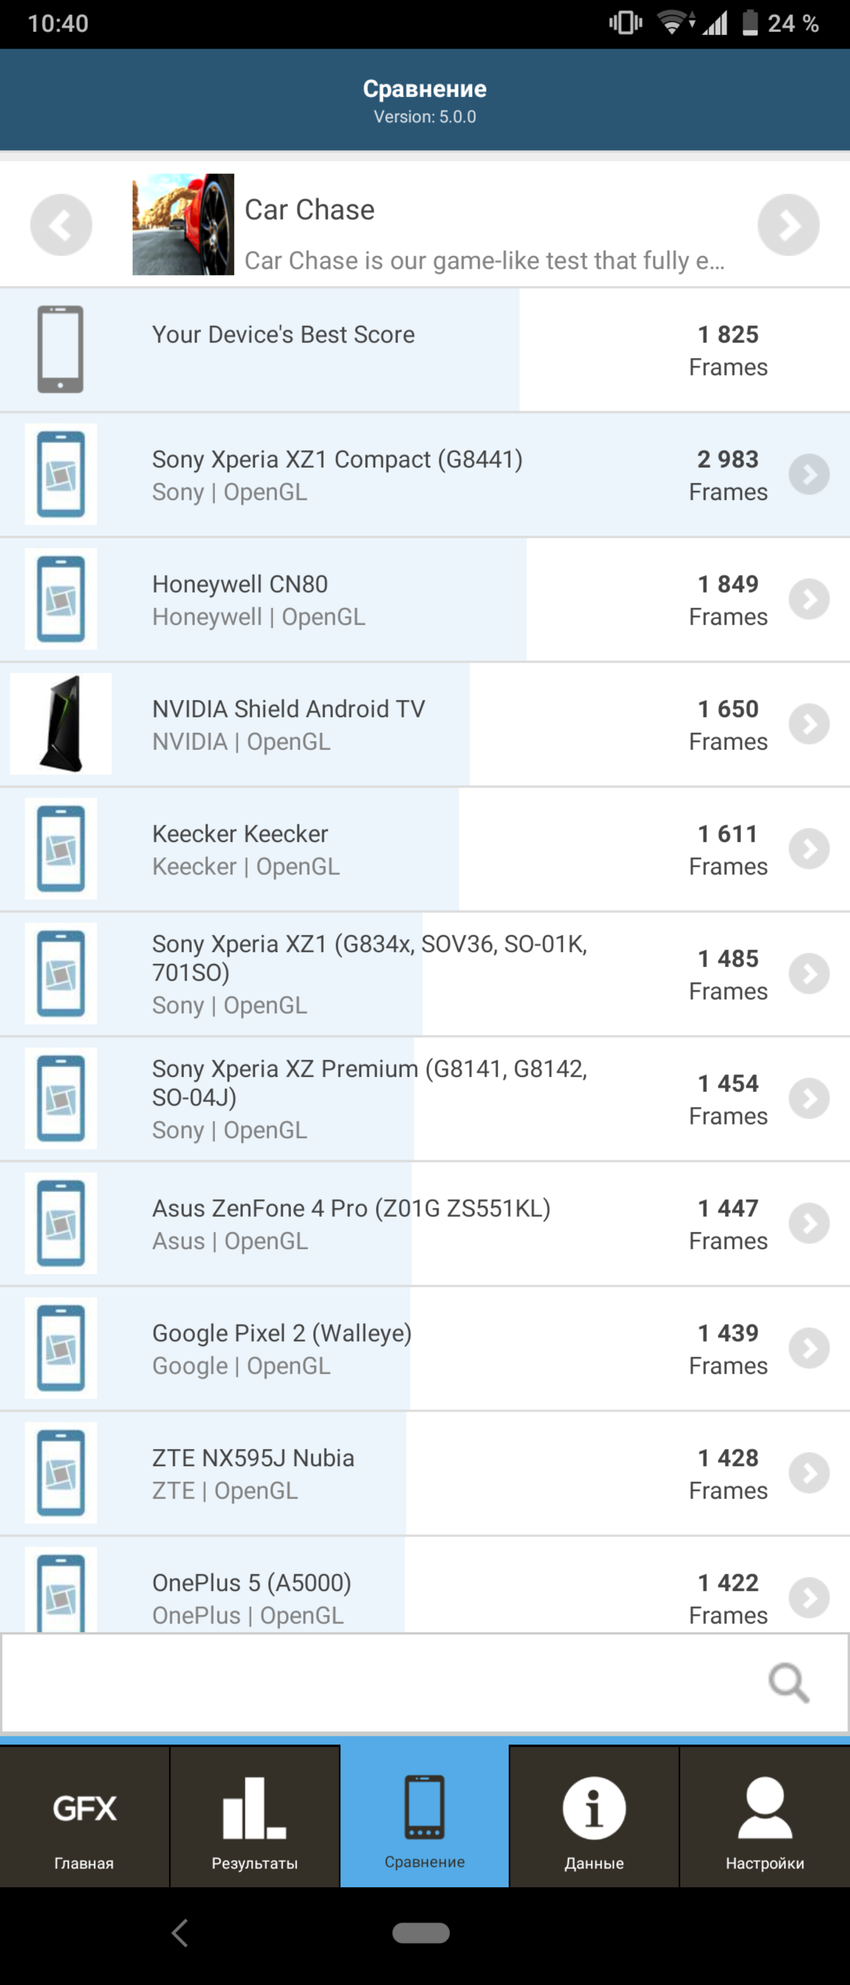Go to previous benchmark test arrow
The width and height of the screenshot is (850, 1985).
pyautogui.click(x=61, y=225)
